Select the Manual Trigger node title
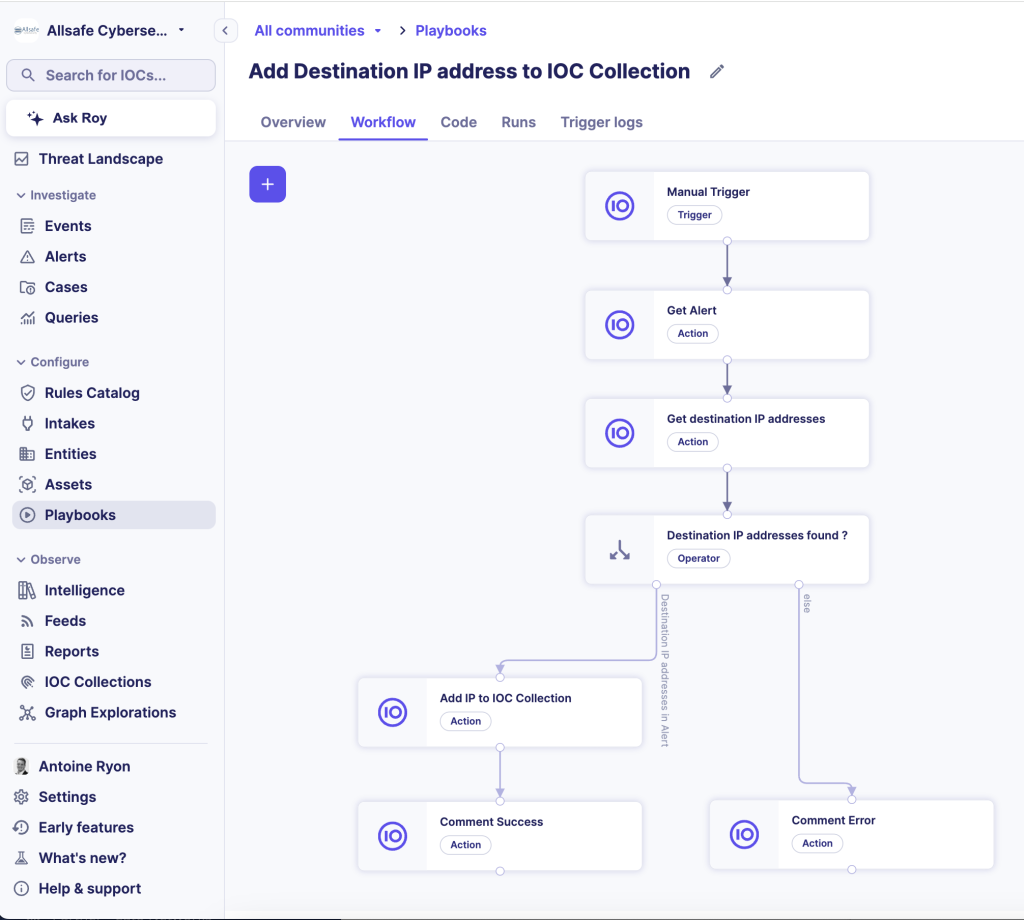This screenshot has width=1024, height=920. (708, 192)
